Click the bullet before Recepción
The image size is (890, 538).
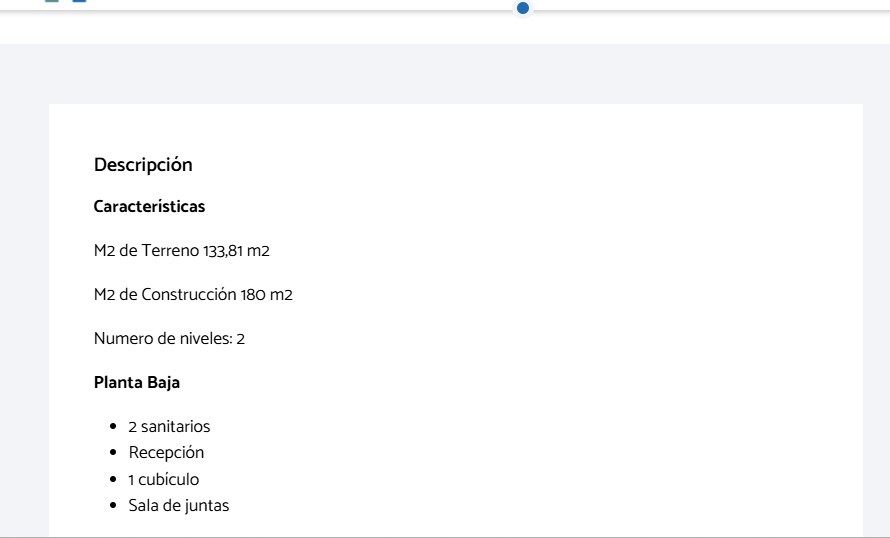tap(115, 453)
